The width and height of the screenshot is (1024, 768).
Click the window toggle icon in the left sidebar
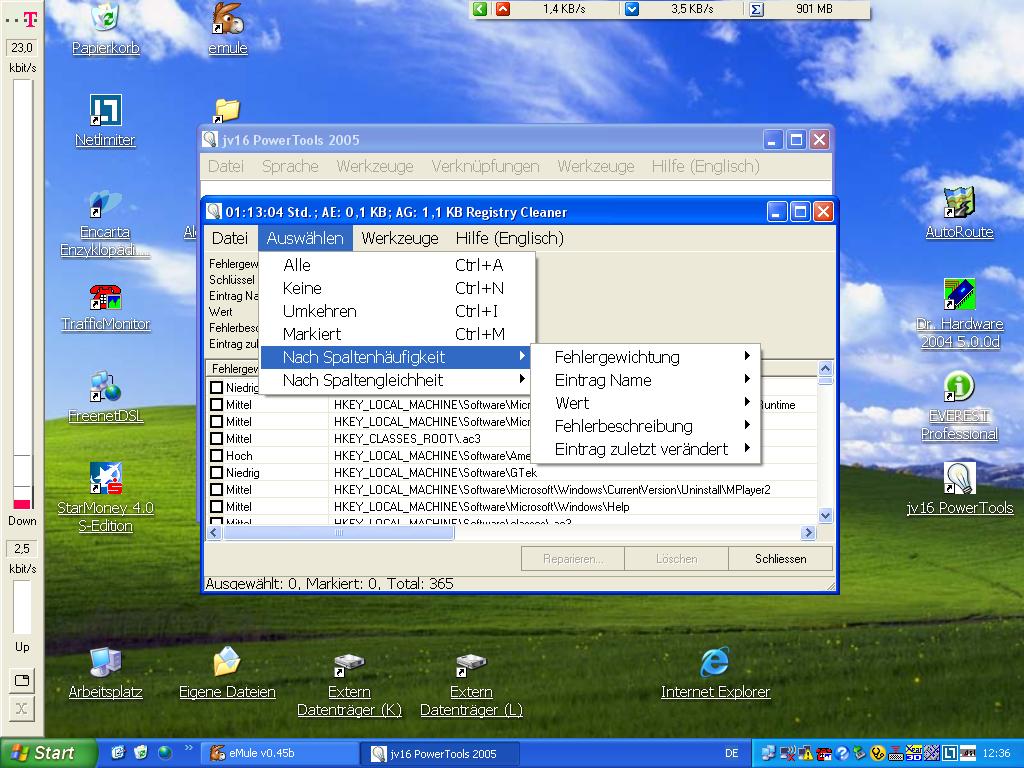pyautogui.click(x=22, y=680)
